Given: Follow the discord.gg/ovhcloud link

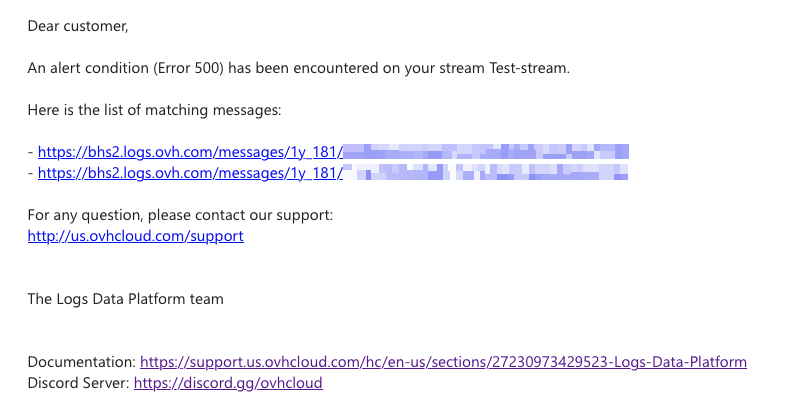Looking at the screenshot, I should 228,383.
